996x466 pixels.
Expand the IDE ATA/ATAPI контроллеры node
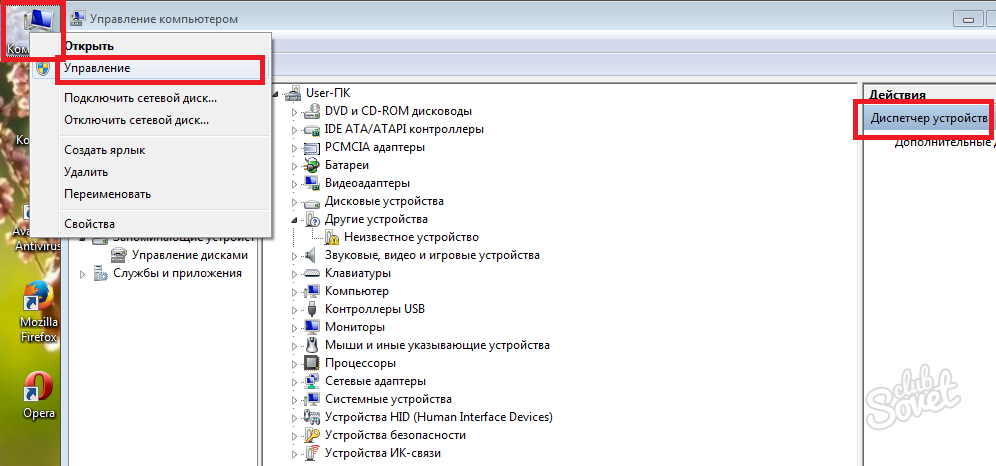tap(295, 130)
